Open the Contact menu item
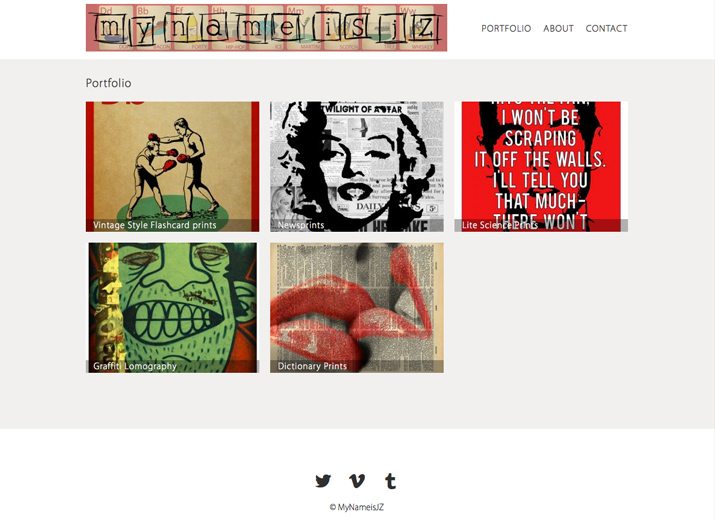The height and width of the screenshot is (519, 715). 606,28
